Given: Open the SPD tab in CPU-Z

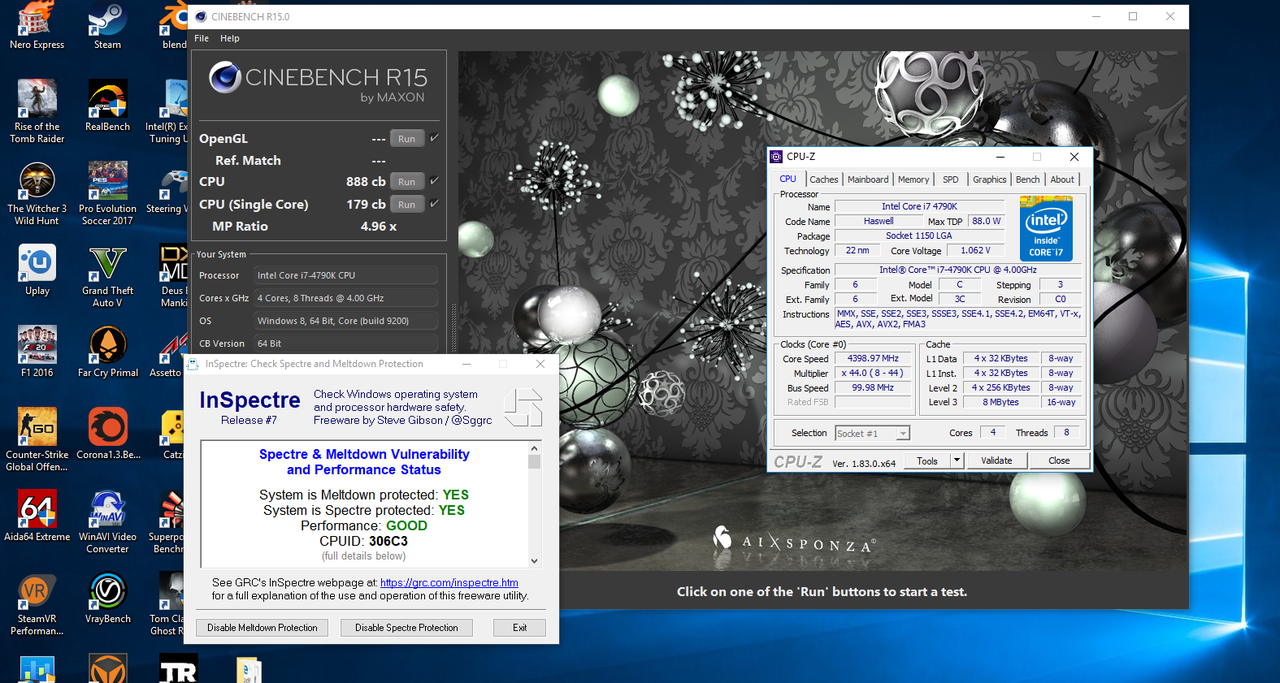Looking at the screenshot, I should click(950, 180).
